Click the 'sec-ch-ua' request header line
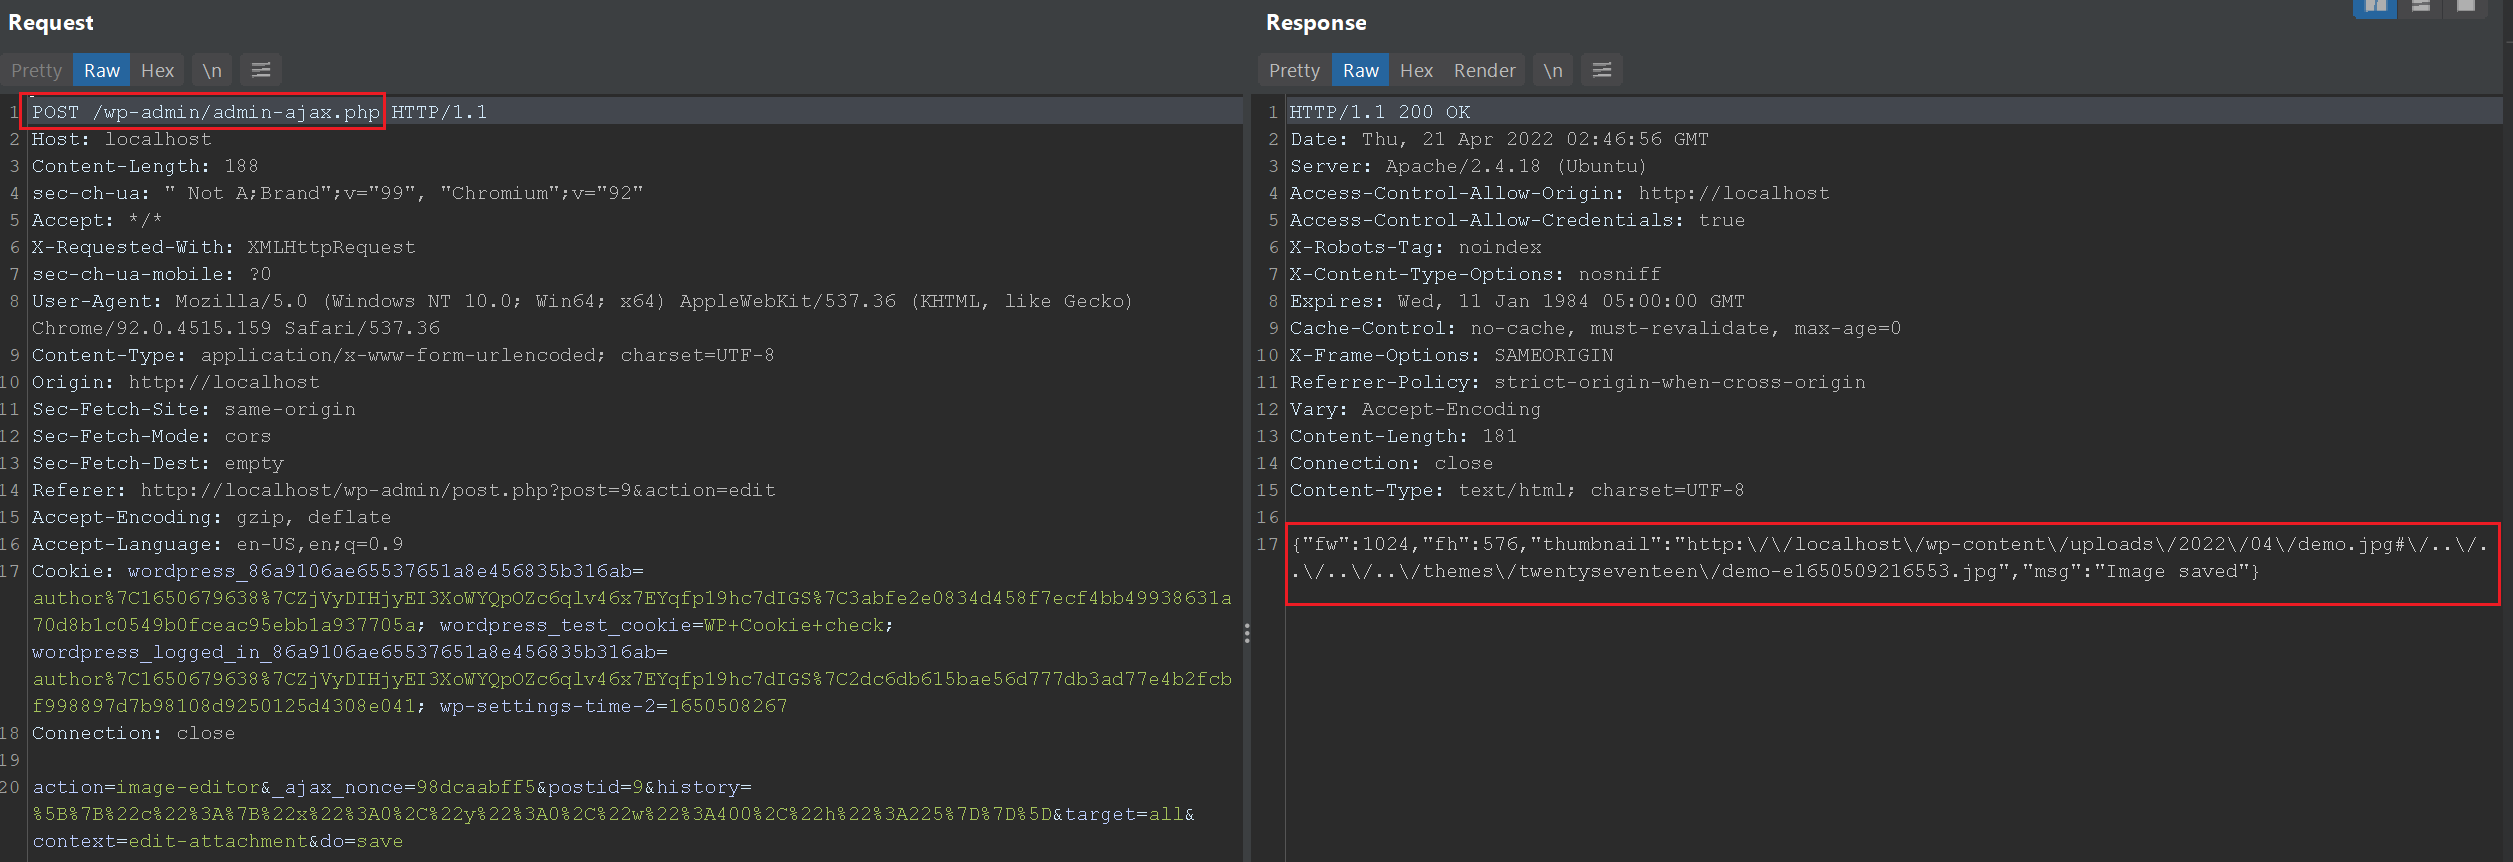The height and width of the screenshot is (862, 2513). point(337,193)
